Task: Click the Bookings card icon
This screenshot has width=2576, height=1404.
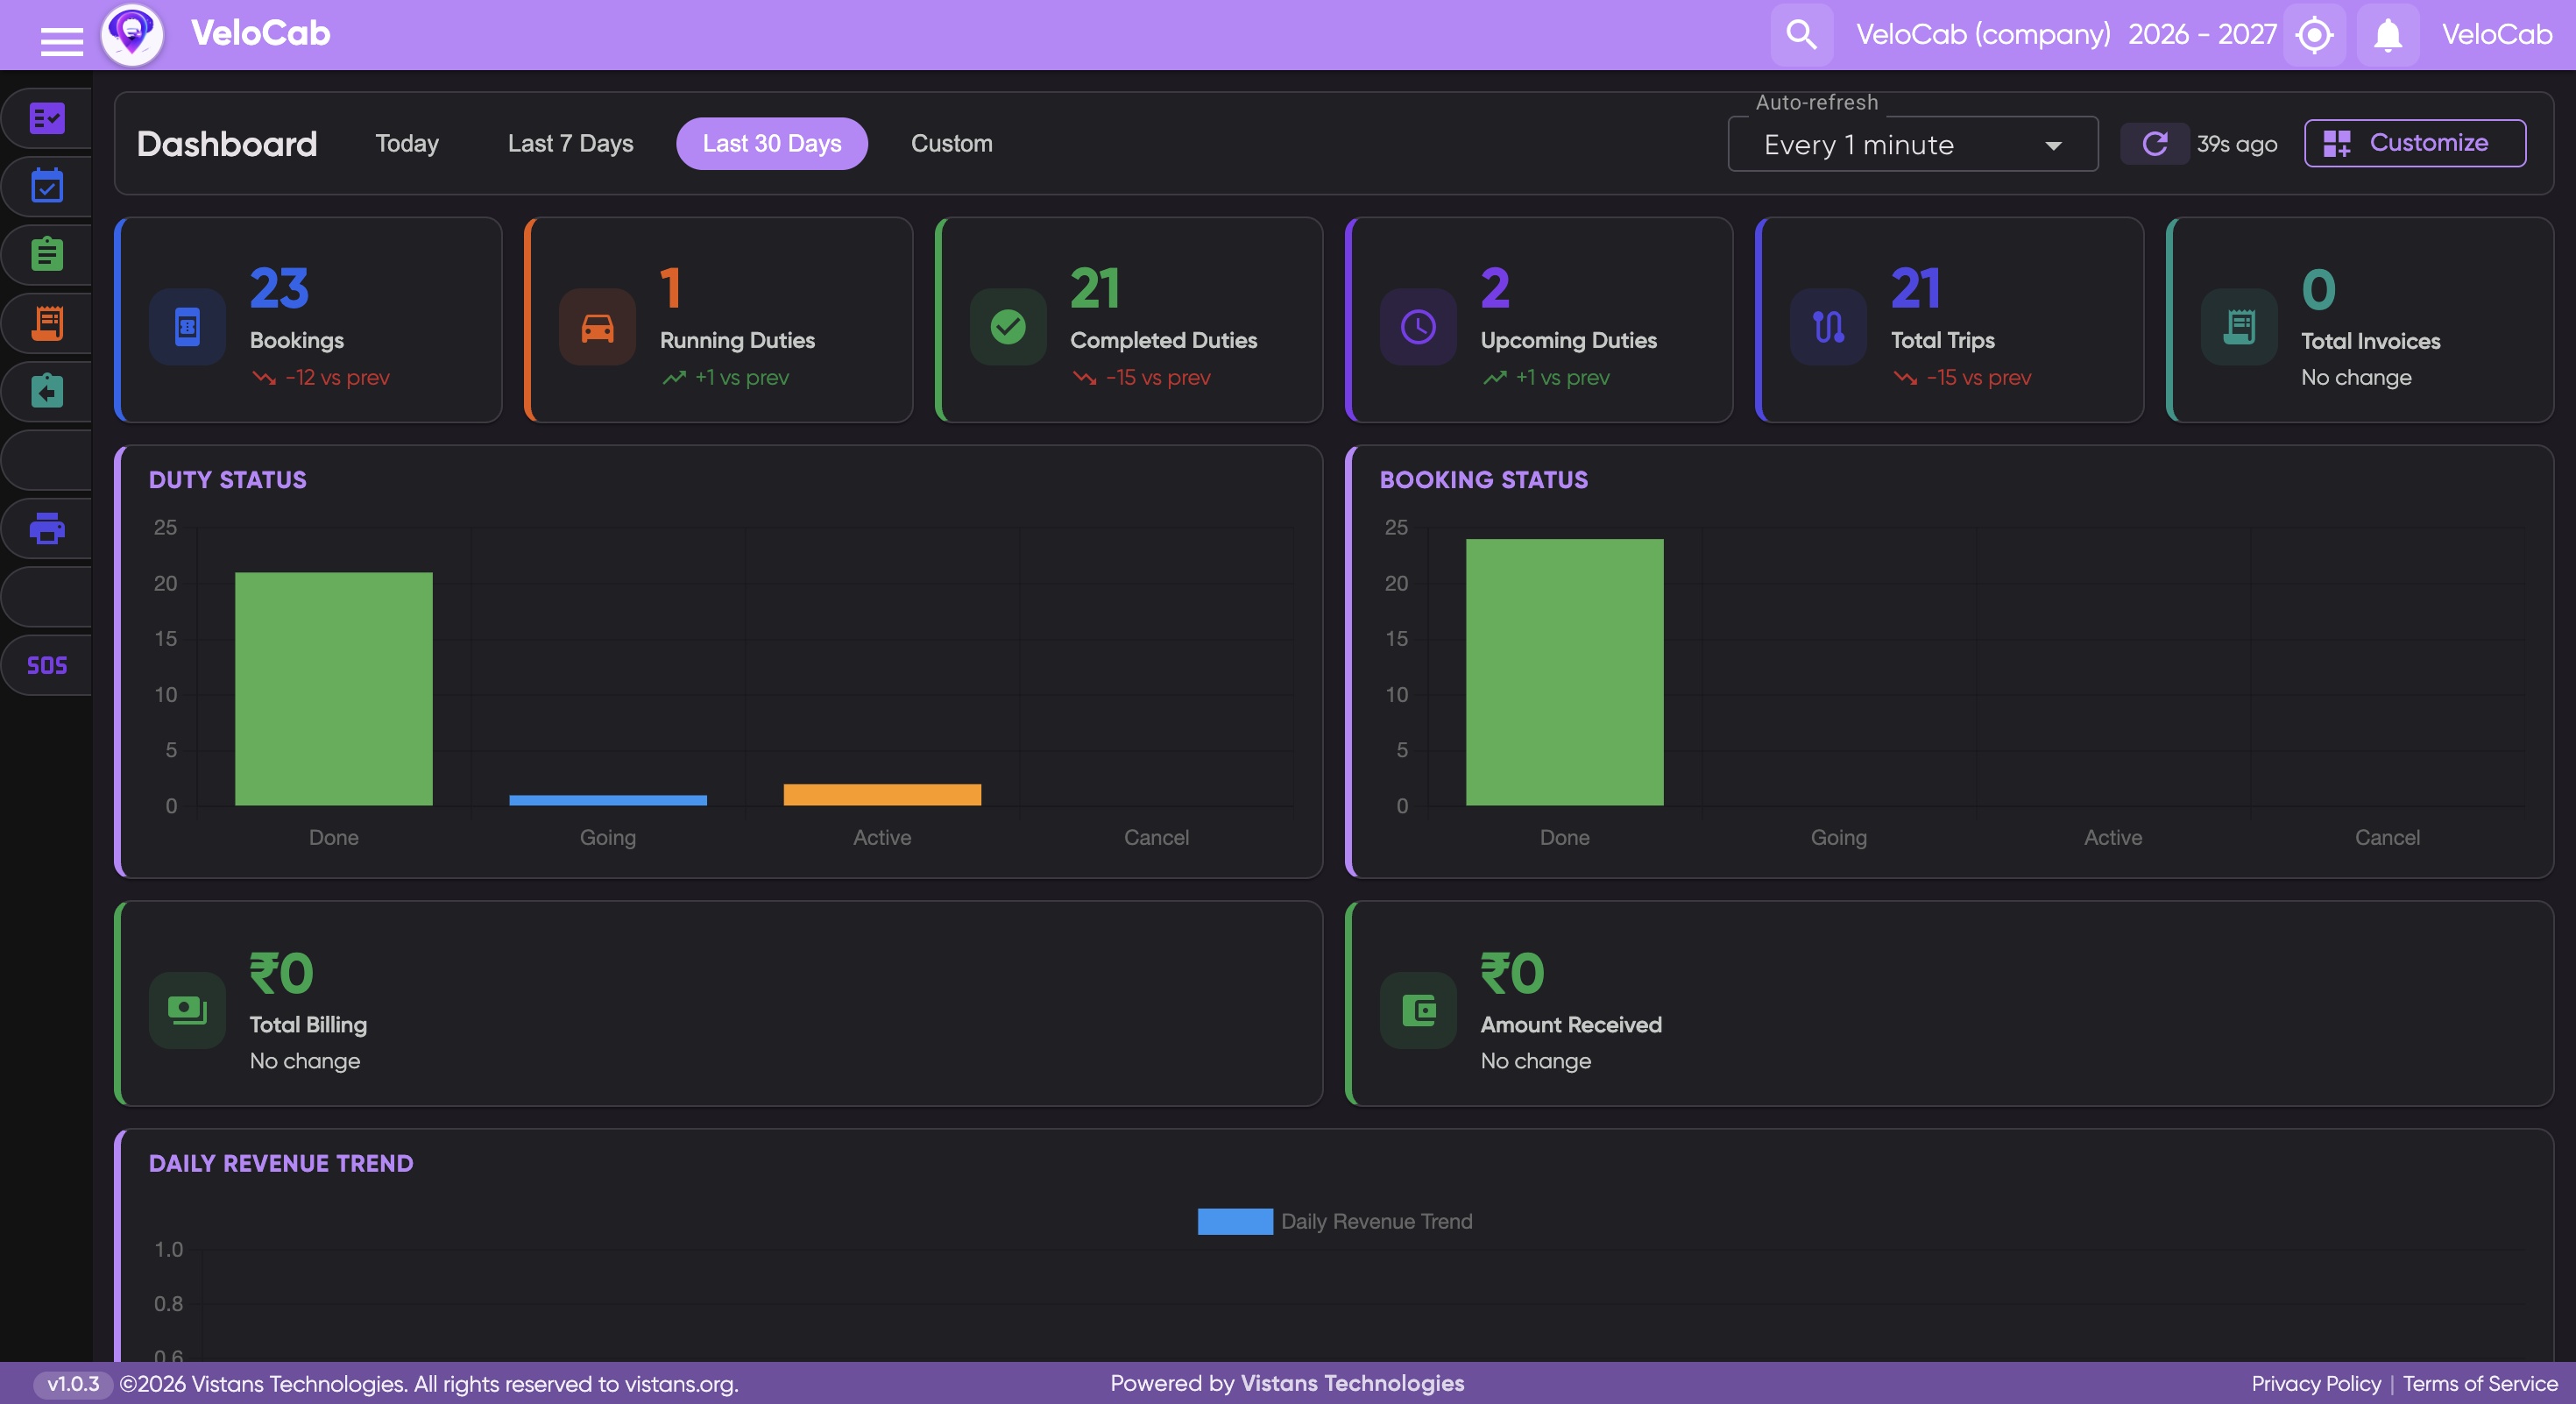Action: coord(187,326)
